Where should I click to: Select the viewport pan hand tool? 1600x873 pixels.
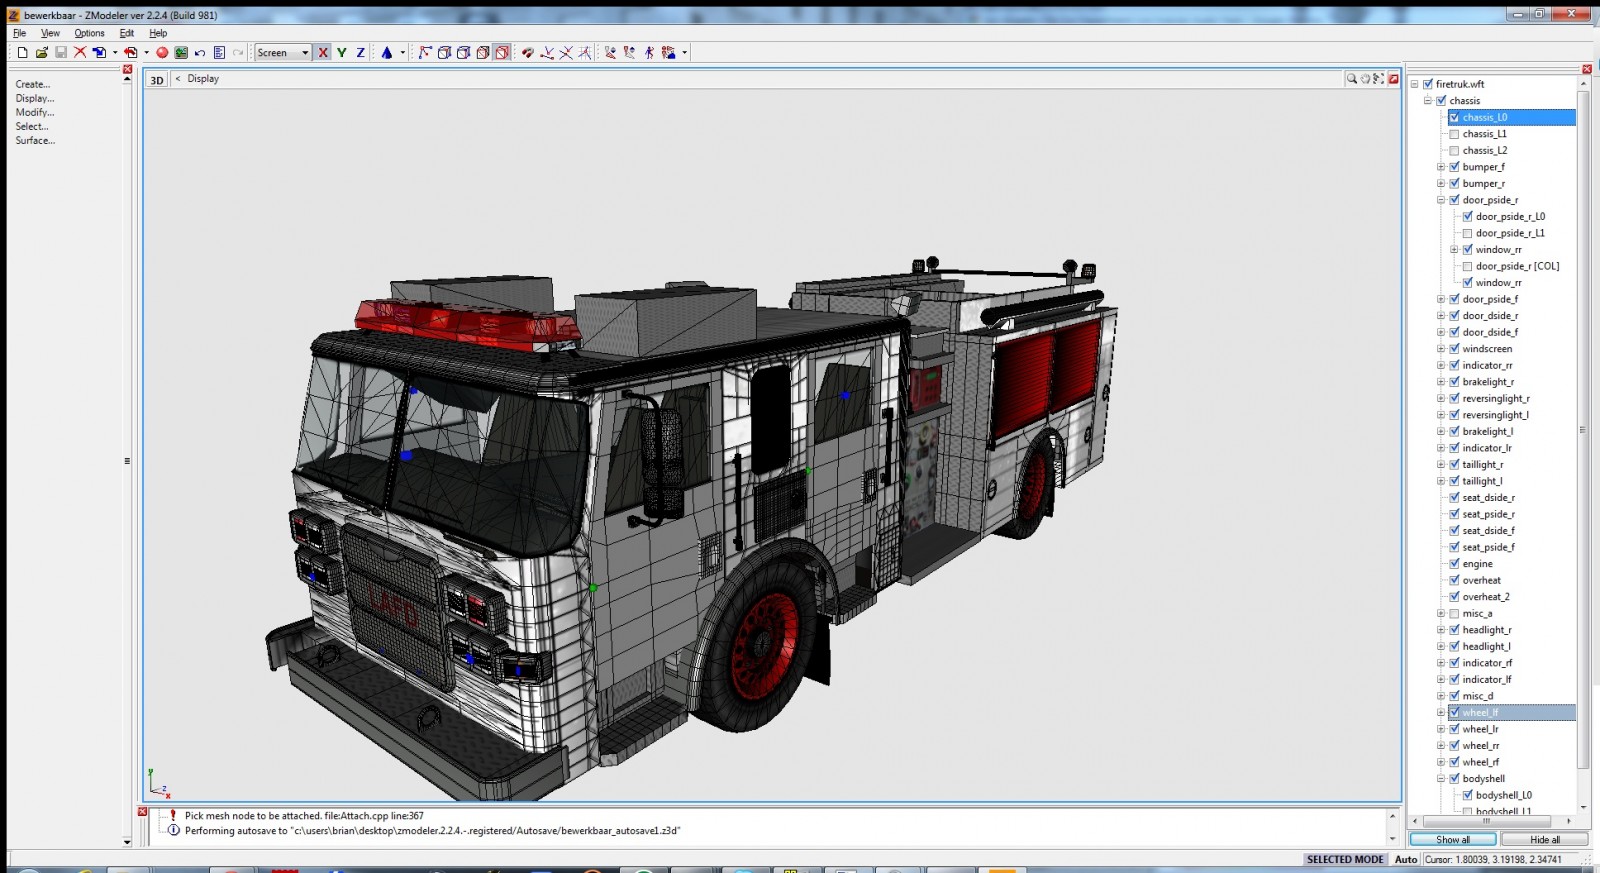[x=1365, y=79]
